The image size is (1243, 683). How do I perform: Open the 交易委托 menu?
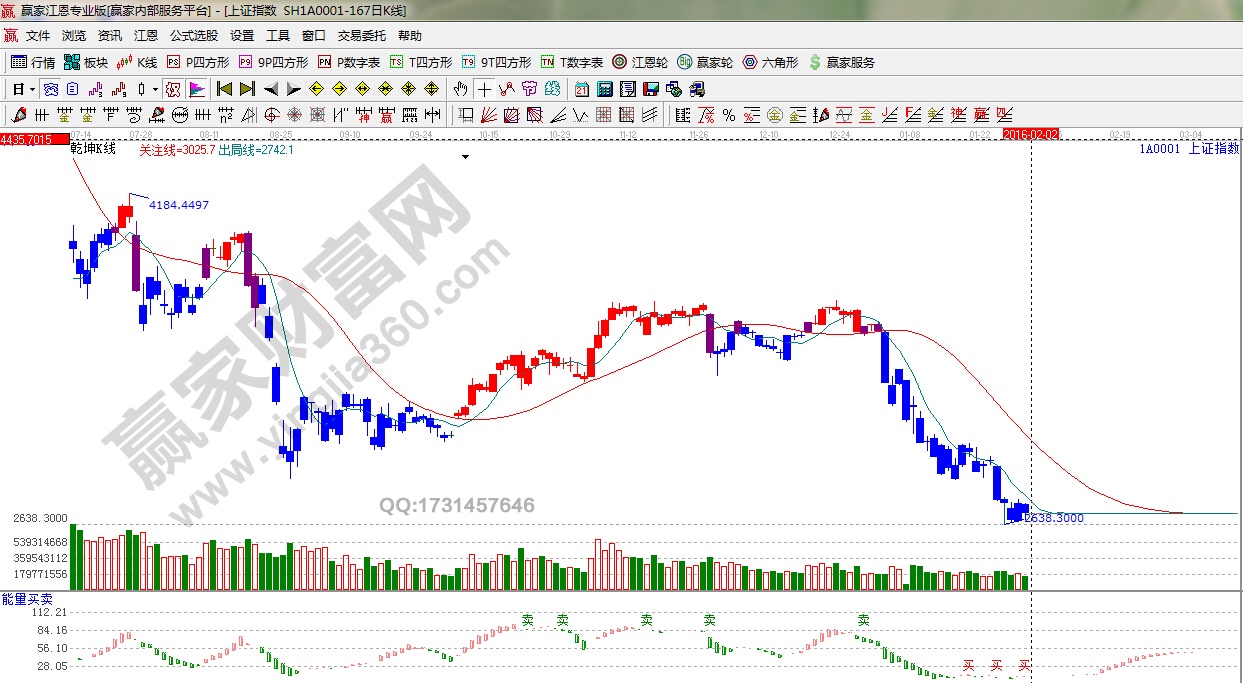361,35
